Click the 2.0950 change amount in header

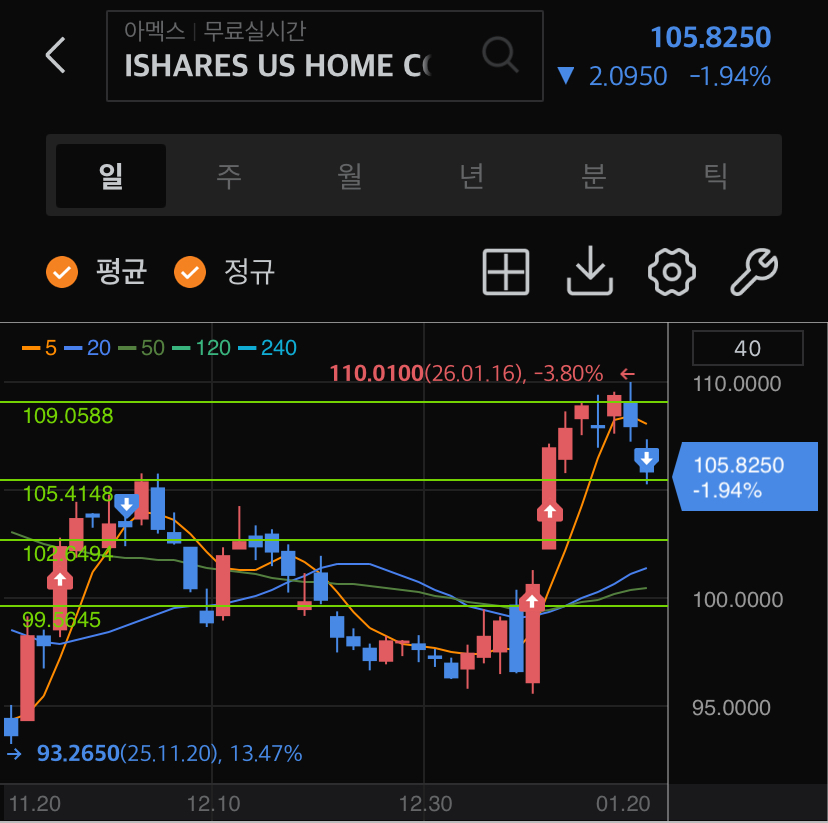pyautogui.click(x=628, y=77)
